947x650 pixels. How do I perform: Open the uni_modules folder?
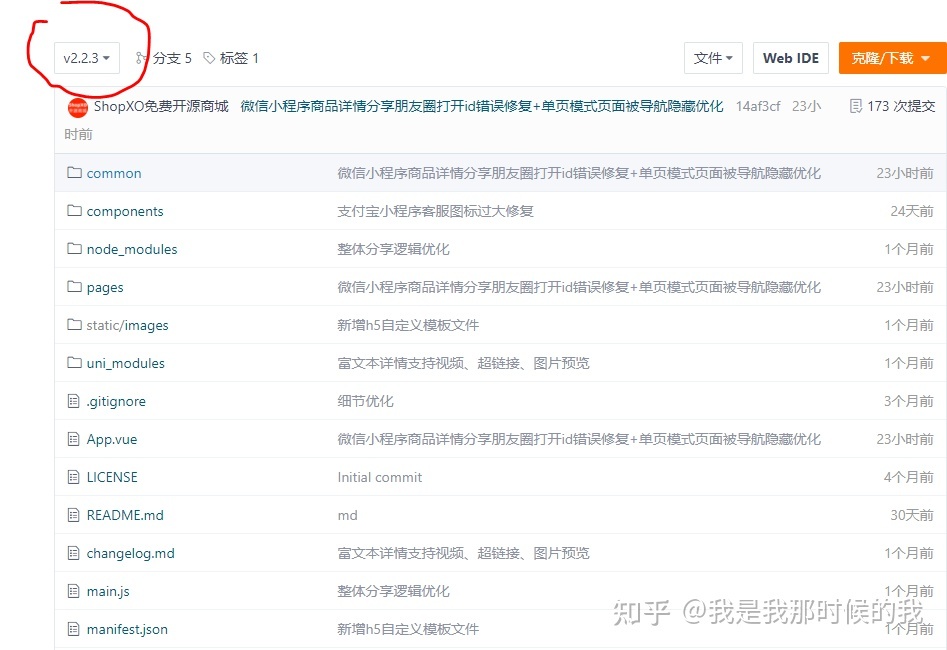[126, 364]
